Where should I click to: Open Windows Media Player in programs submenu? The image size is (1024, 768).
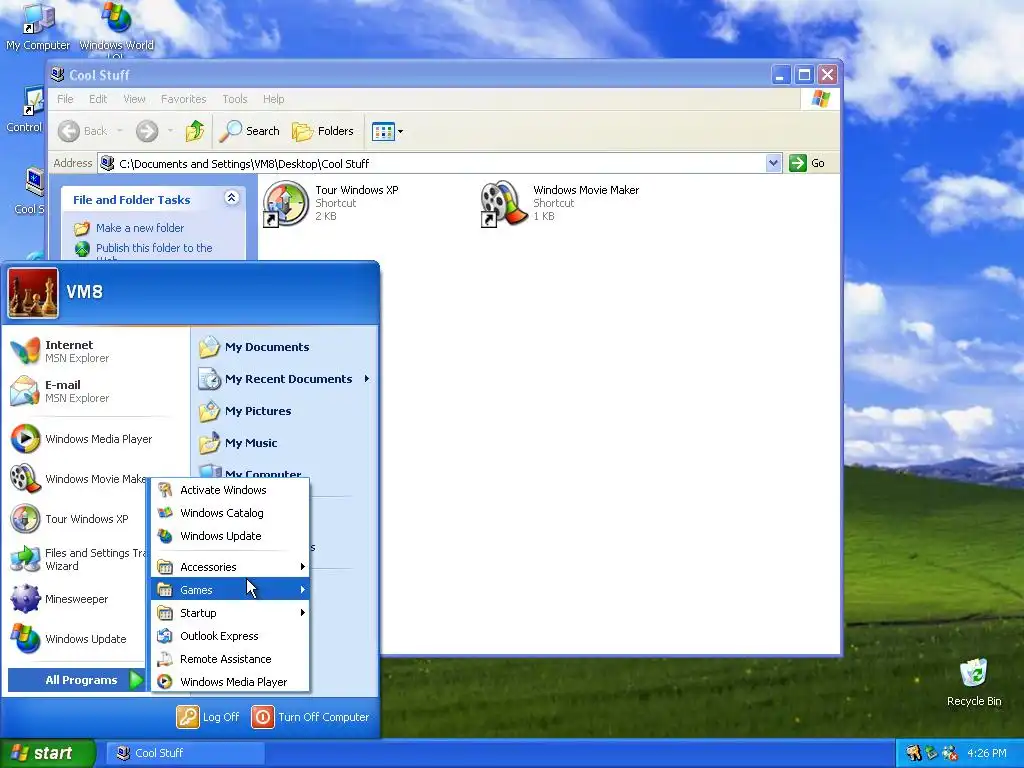click(x=230, y=681)
